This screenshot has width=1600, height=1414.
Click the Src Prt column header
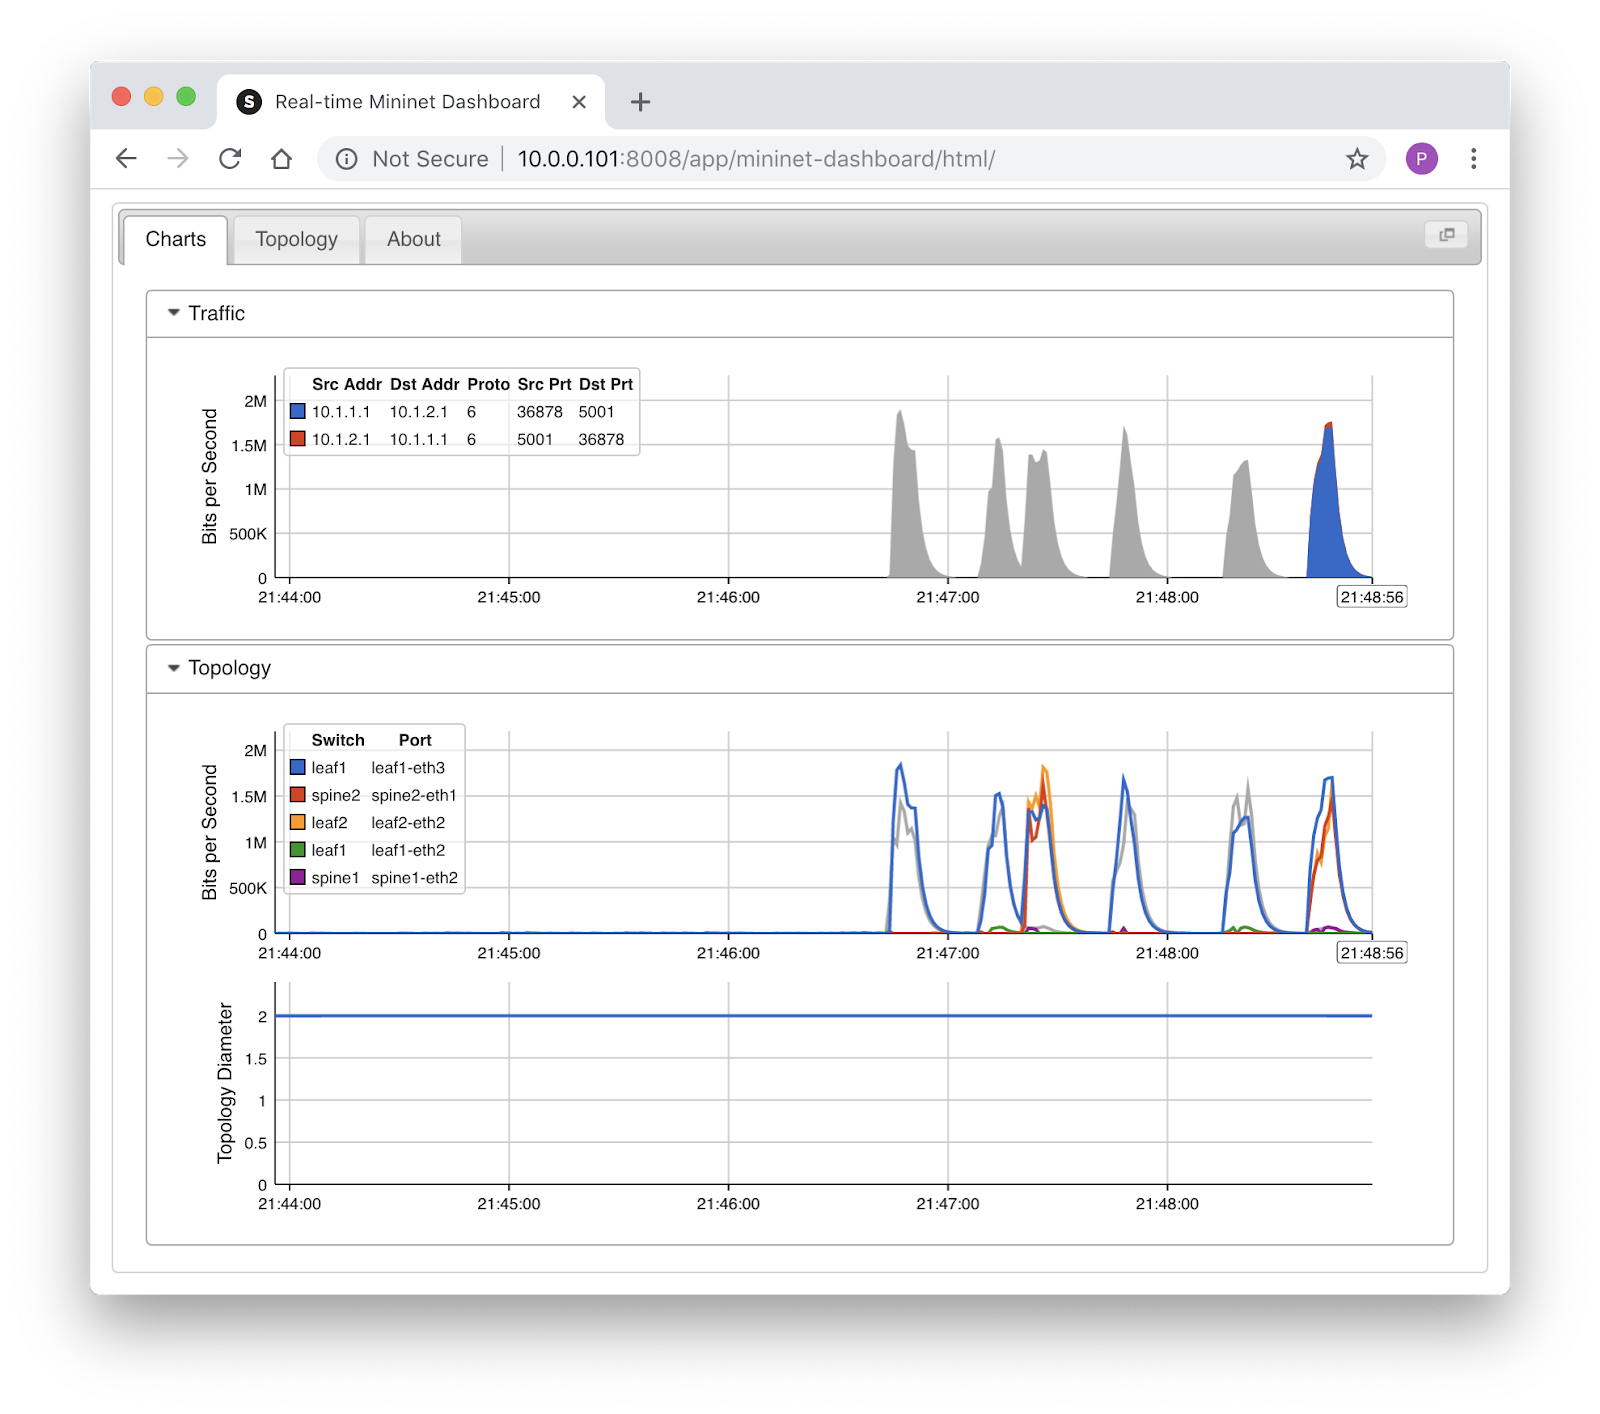[544, 384]
